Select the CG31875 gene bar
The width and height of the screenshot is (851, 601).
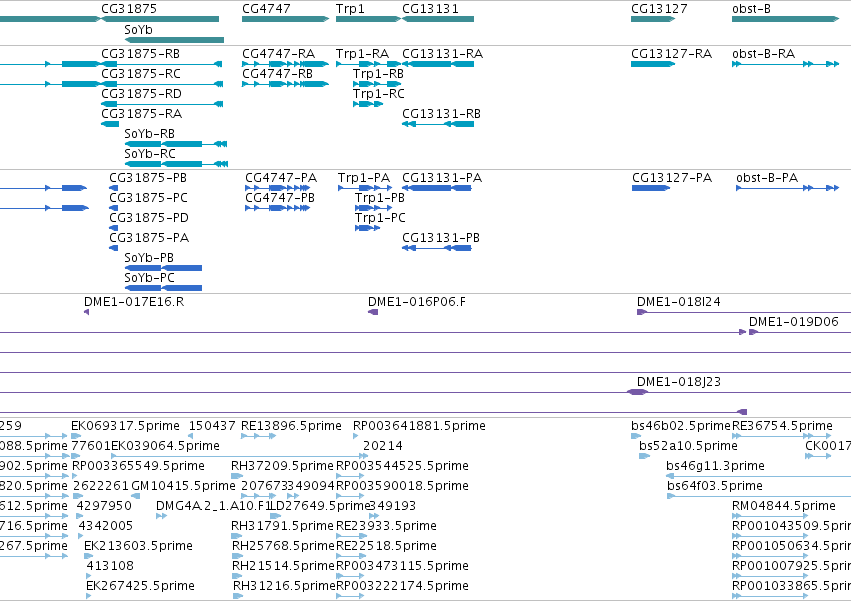click(160, 19)
